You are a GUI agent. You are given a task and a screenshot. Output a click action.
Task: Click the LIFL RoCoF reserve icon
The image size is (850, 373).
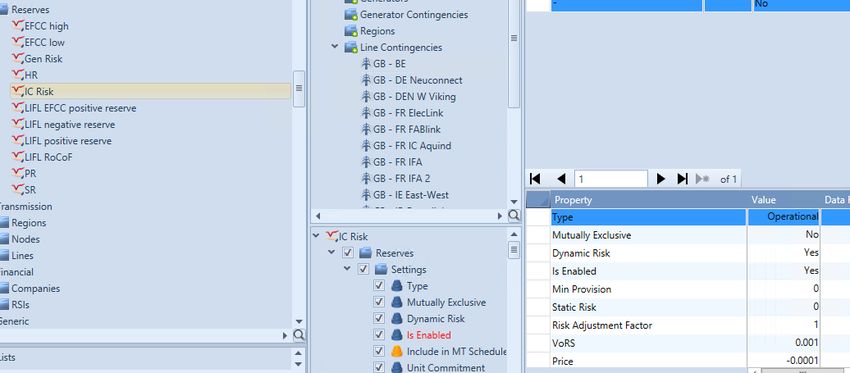click(18, 157)
